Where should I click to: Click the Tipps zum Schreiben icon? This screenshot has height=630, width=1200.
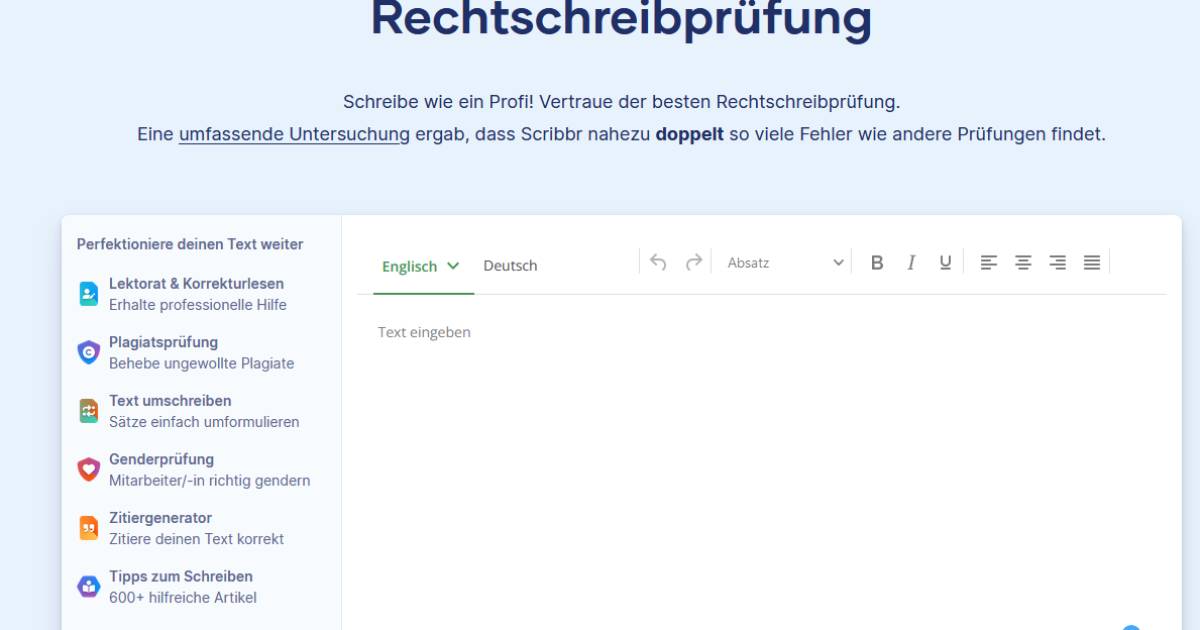[x=91, y=586]
